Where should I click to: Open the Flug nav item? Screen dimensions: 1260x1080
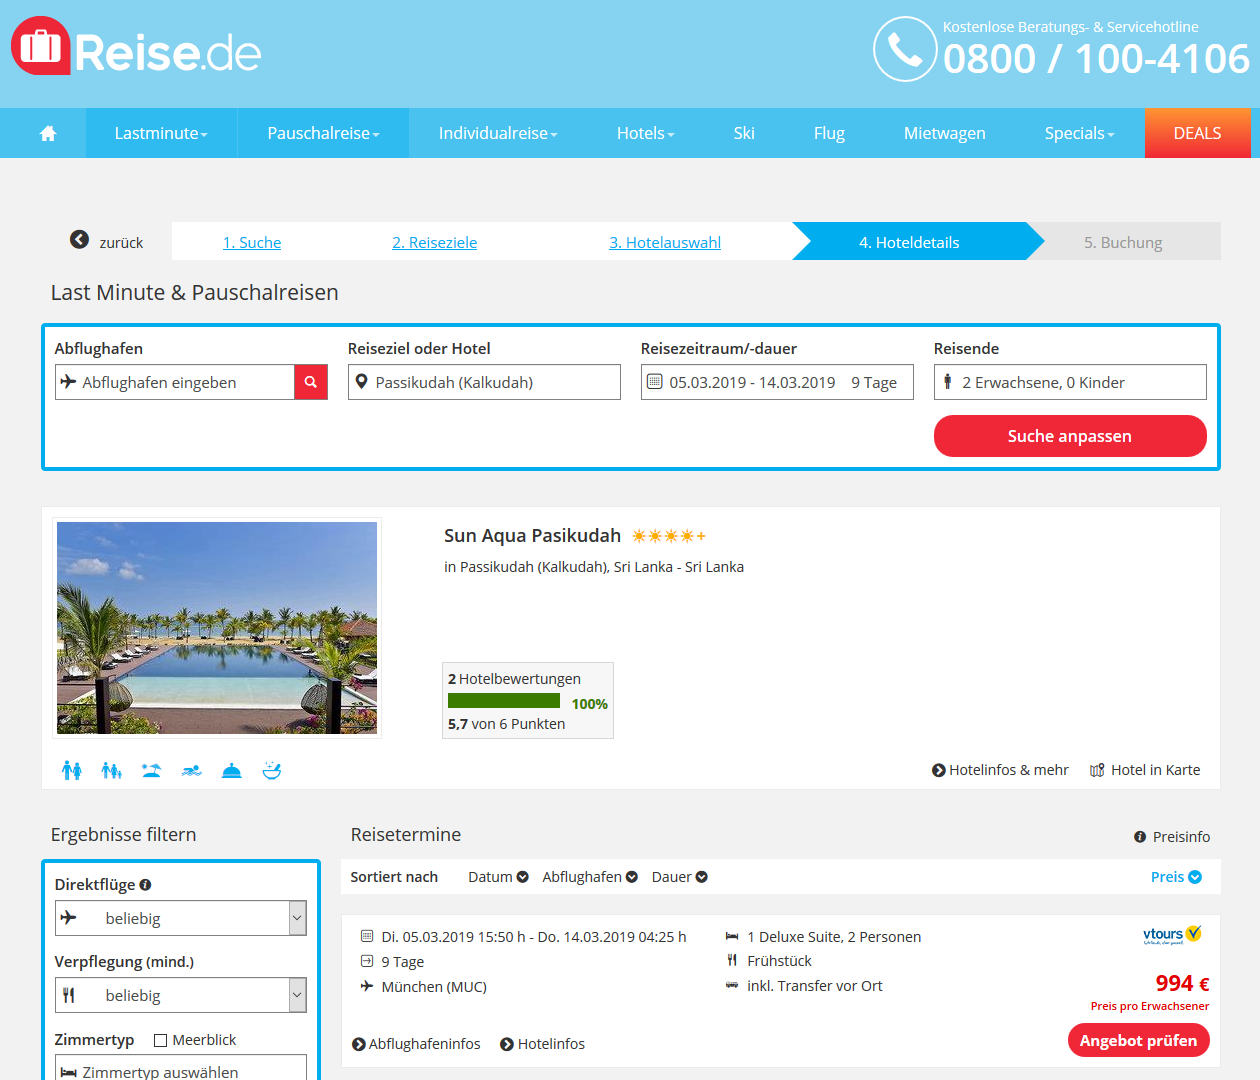[829, 133]
